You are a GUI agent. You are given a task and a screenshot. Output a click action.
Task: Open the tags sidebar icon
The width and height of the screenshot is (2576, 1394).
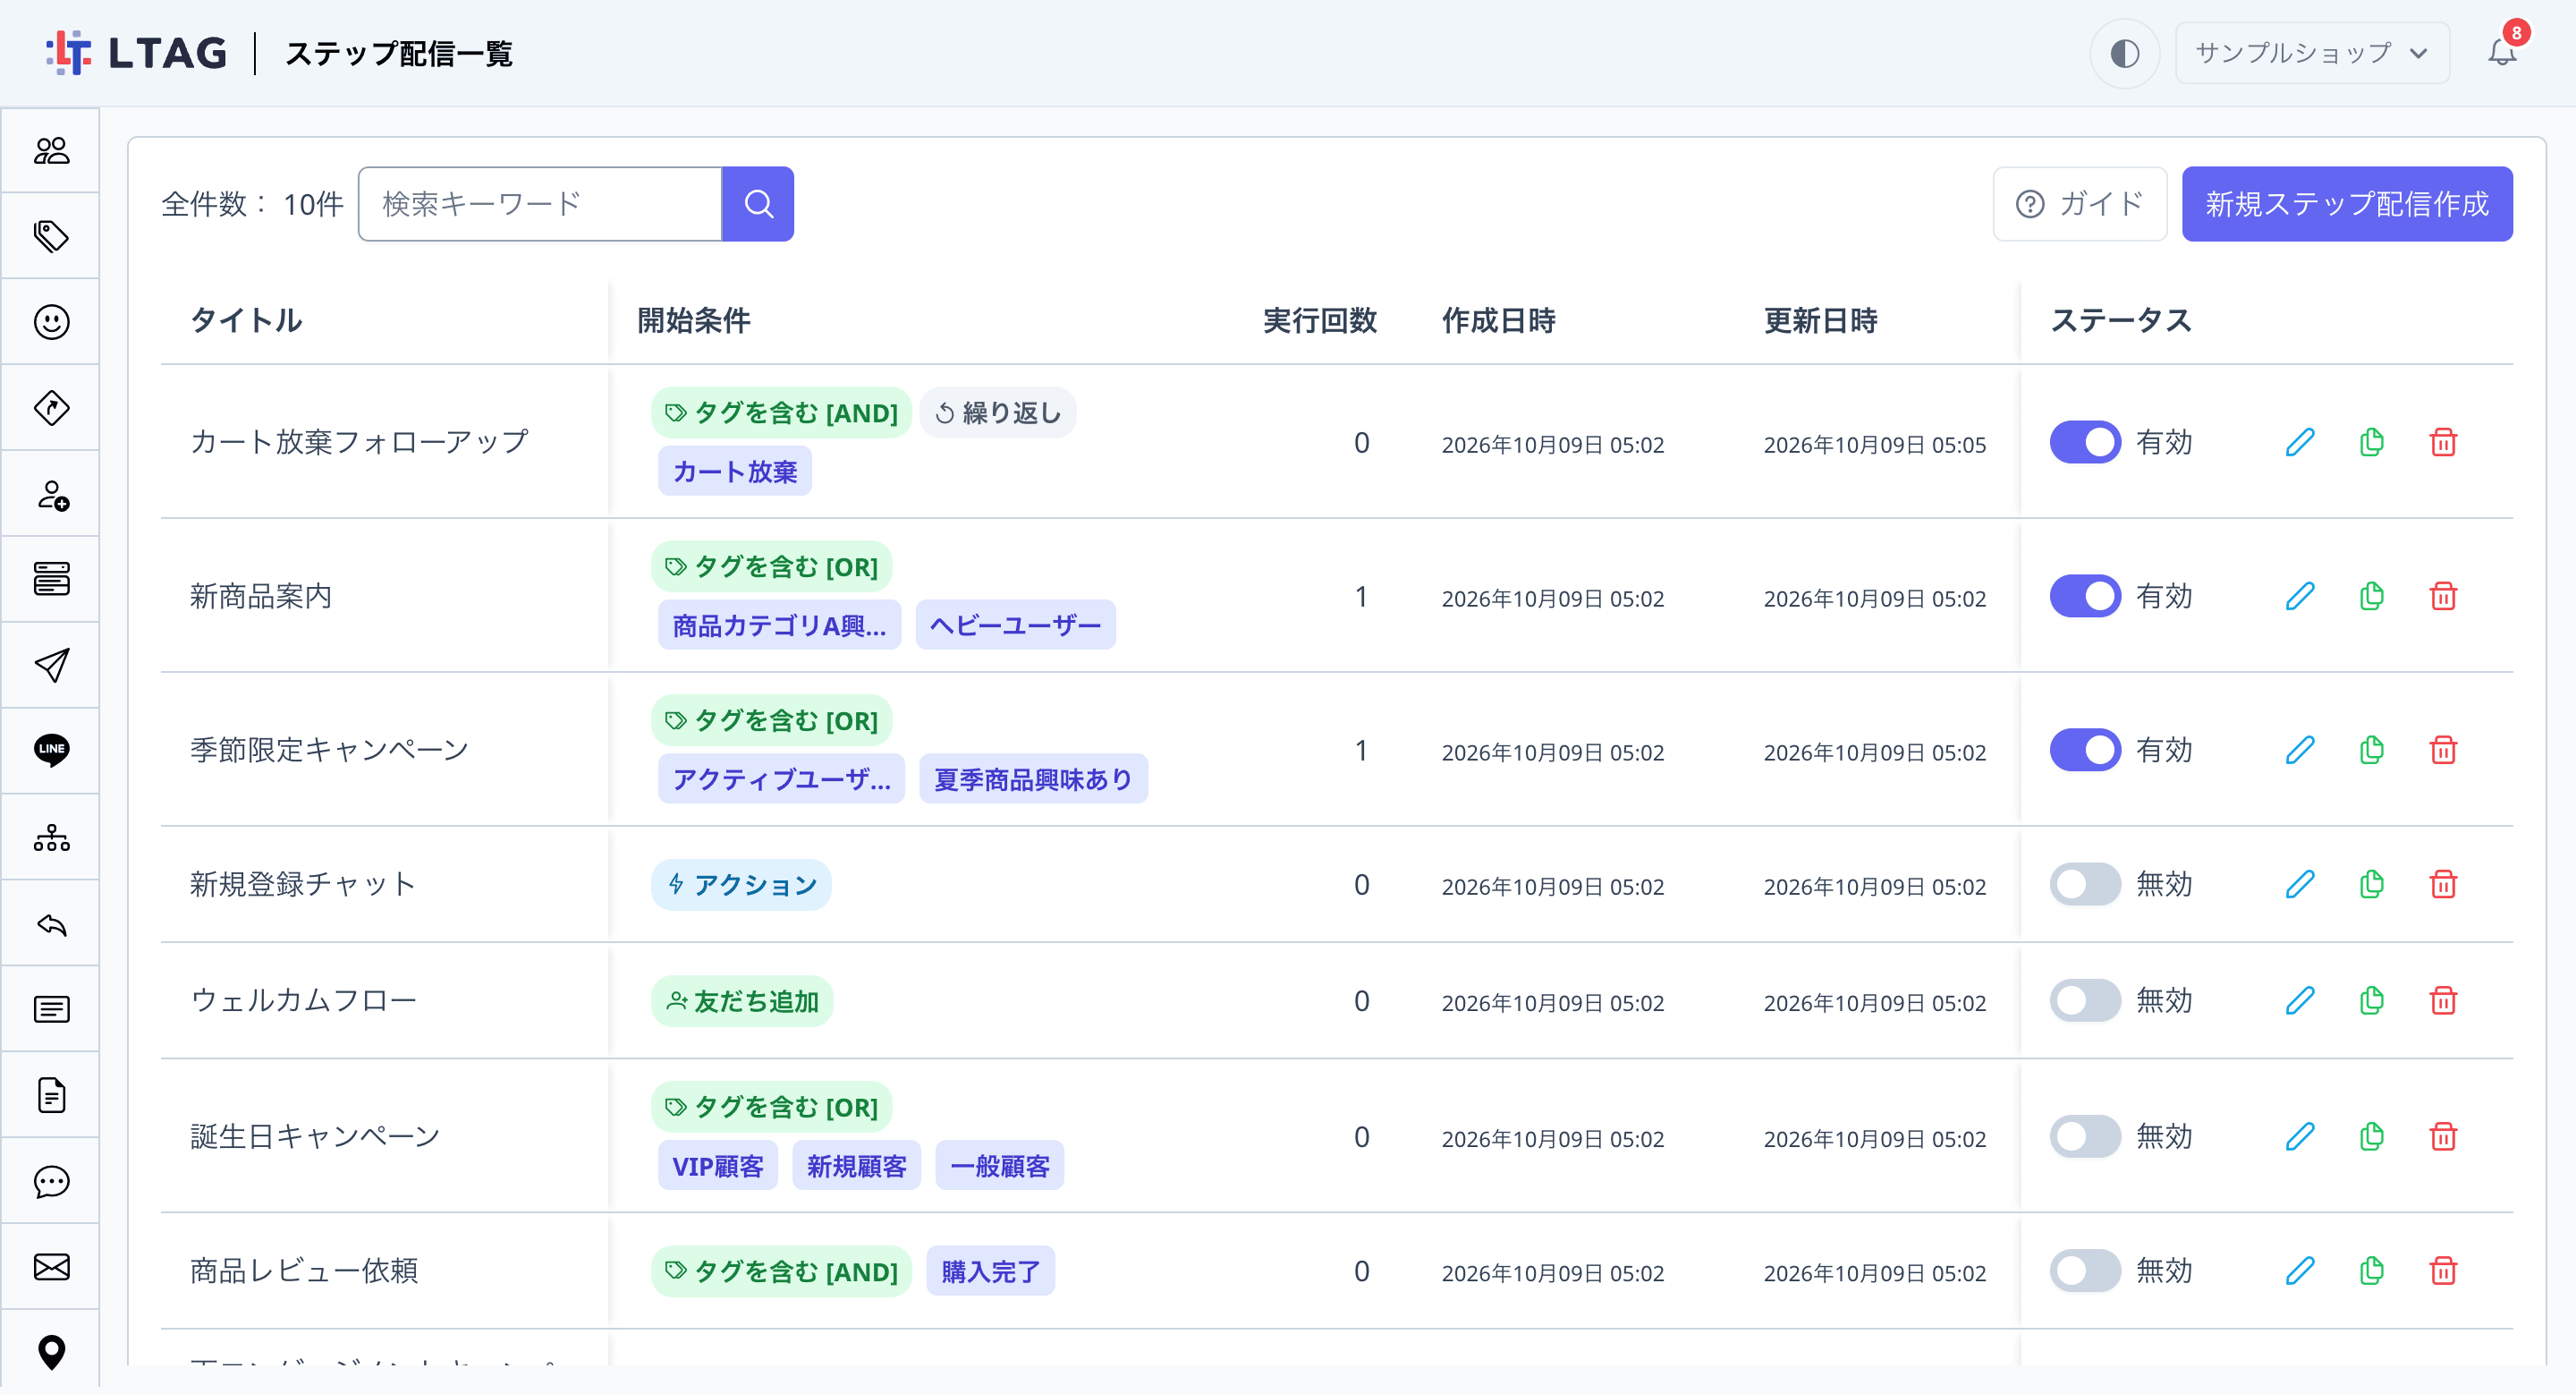point(51,236)
